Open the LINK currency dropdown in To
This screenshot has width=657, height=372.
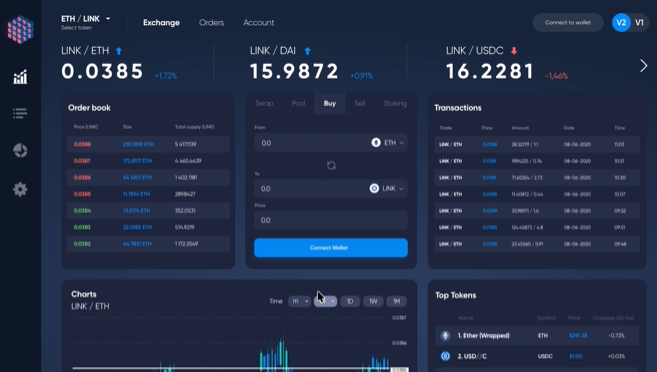387,189
